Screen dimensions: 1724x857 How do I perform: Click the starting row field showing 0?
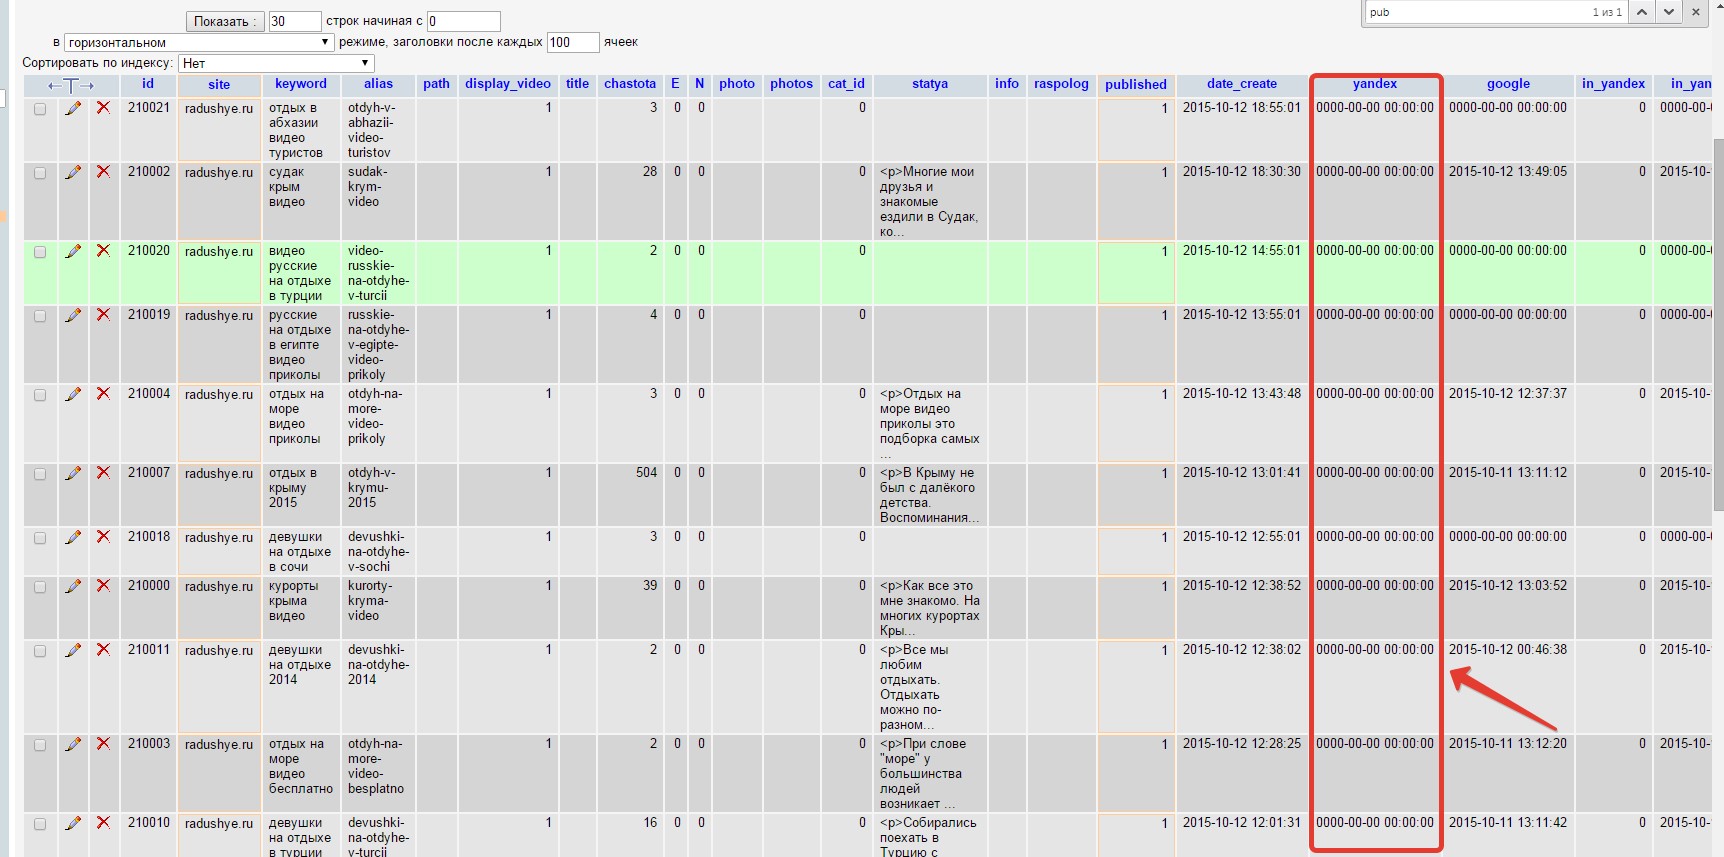pos(464,21)
